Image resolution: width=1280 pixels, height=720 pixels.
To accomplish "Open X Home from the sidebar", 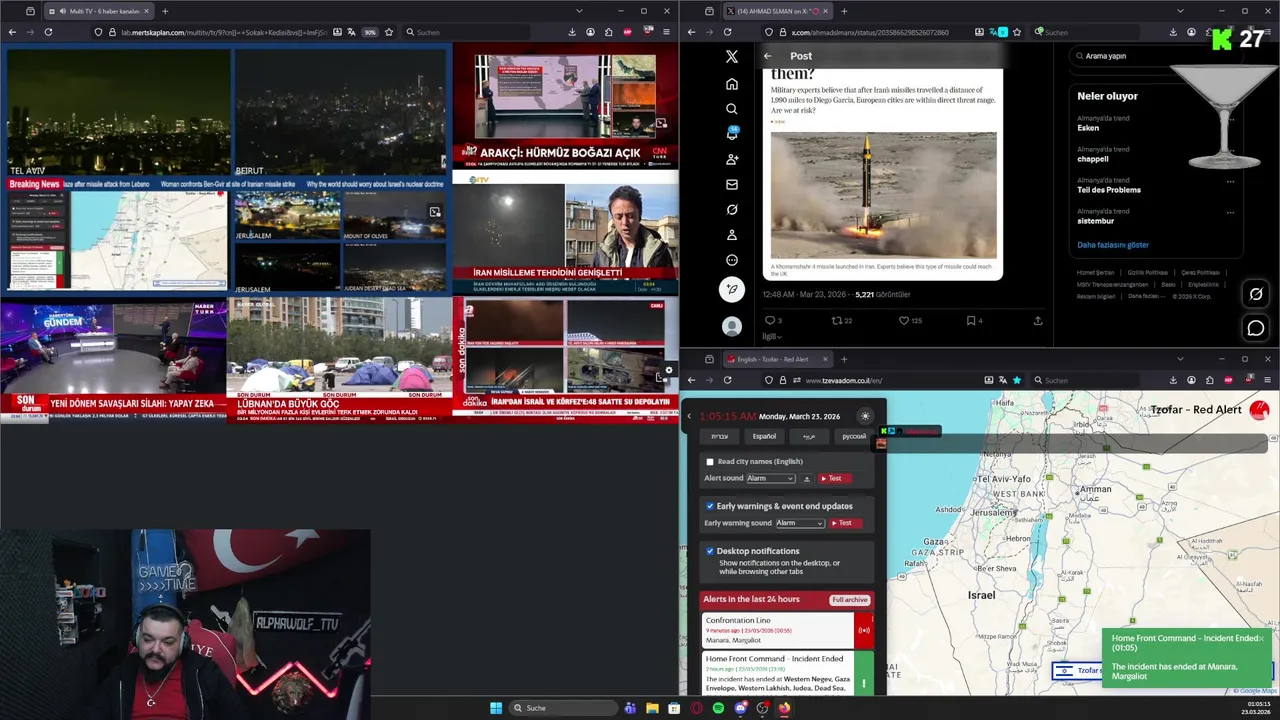I will 732,84.
